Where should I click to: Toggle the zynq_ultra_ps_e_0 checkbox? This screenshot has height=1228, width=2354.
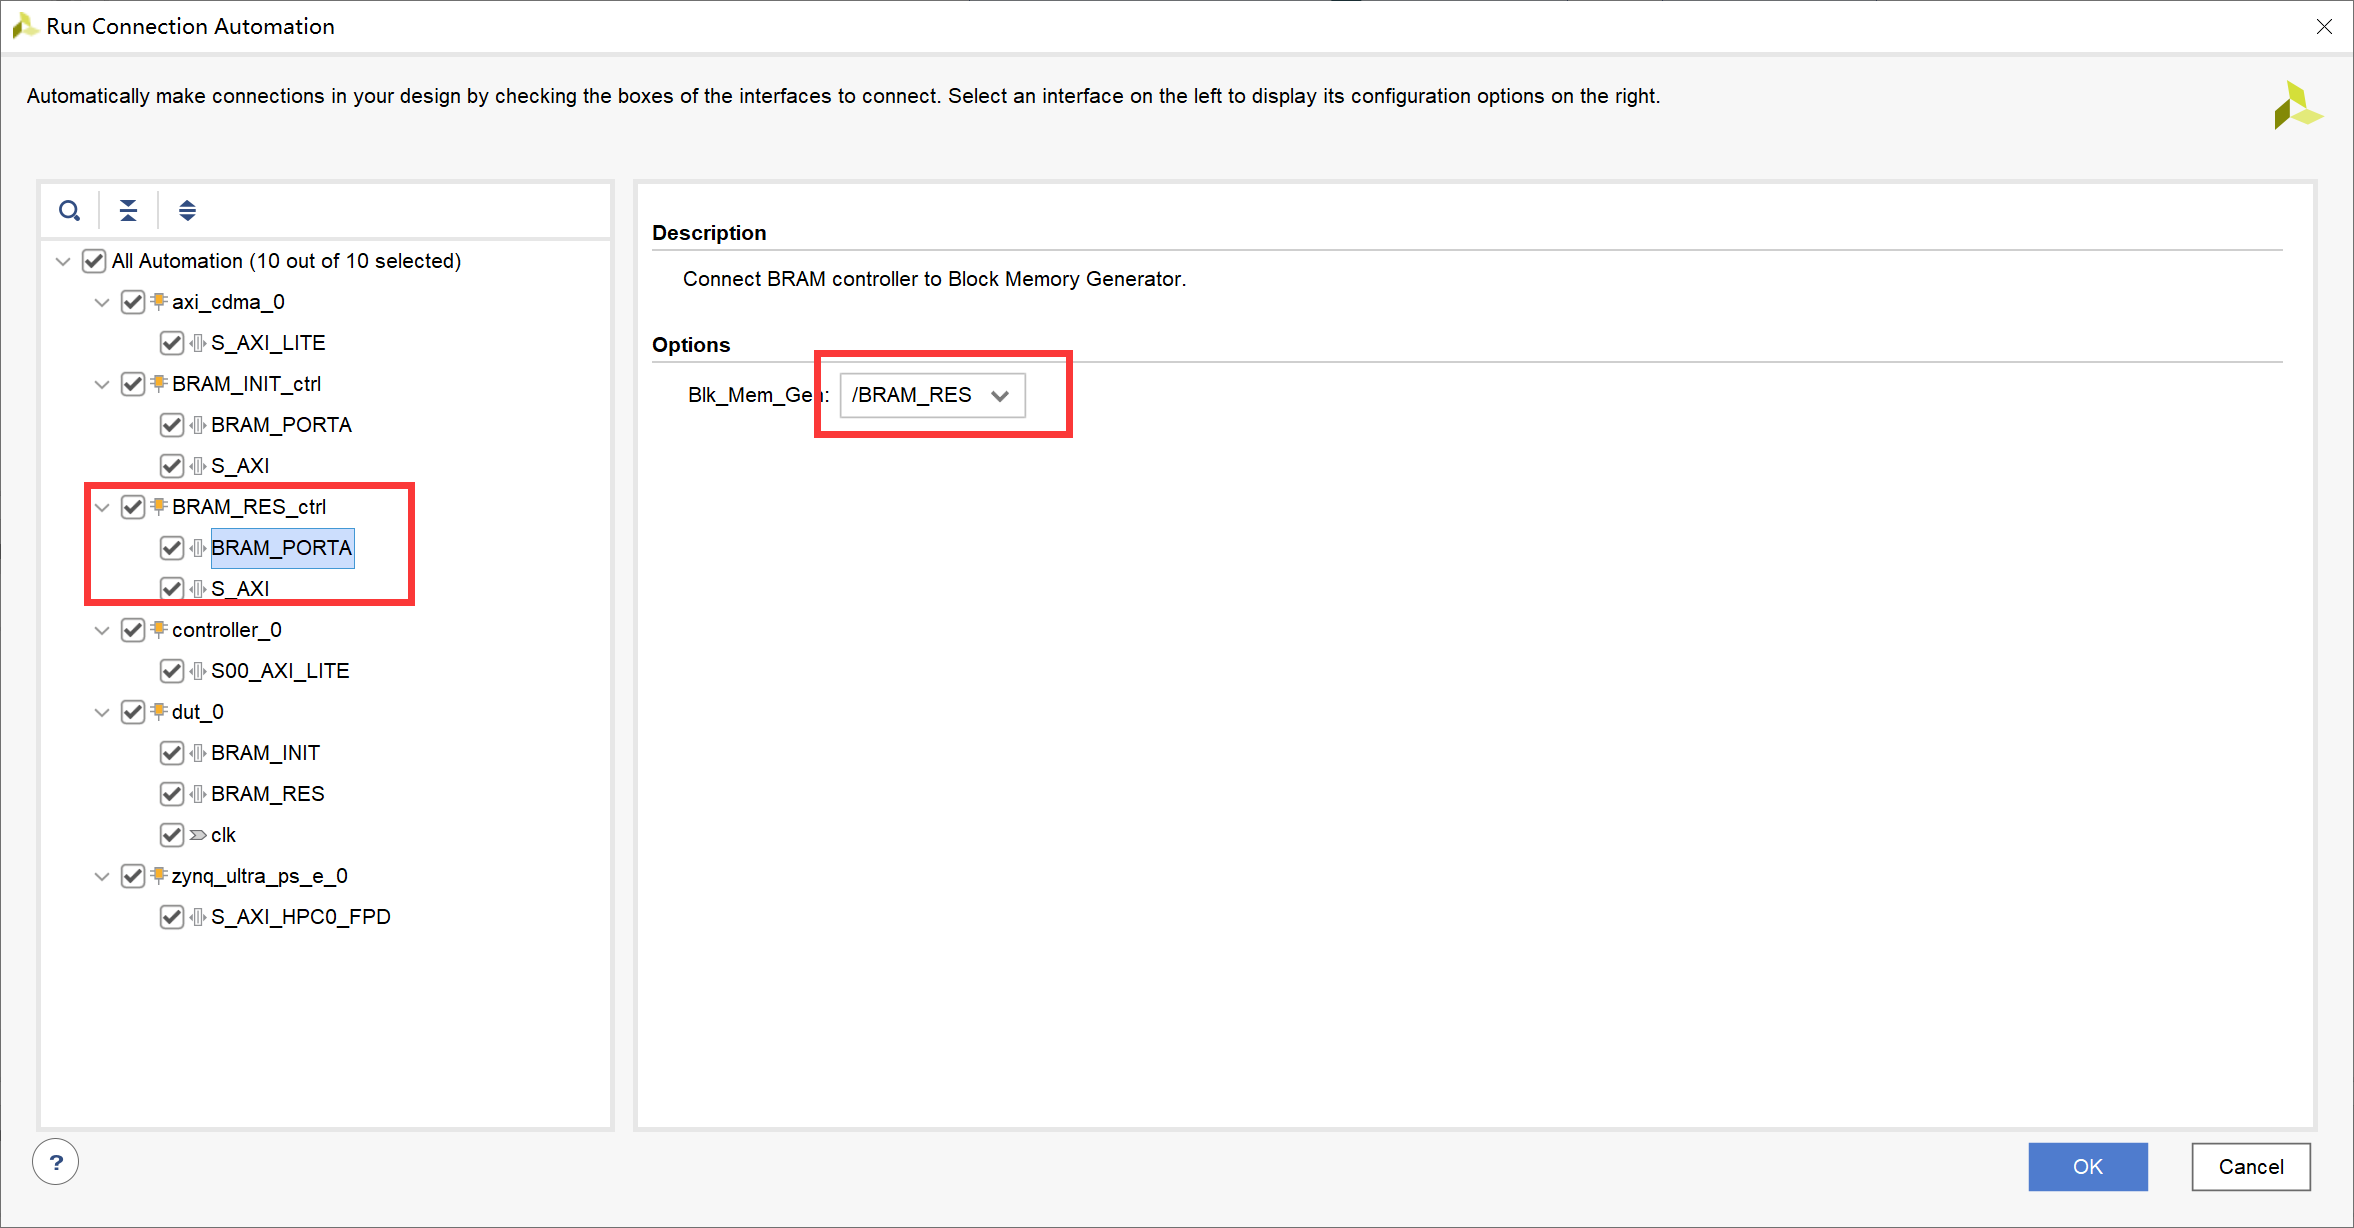(133, 876)
